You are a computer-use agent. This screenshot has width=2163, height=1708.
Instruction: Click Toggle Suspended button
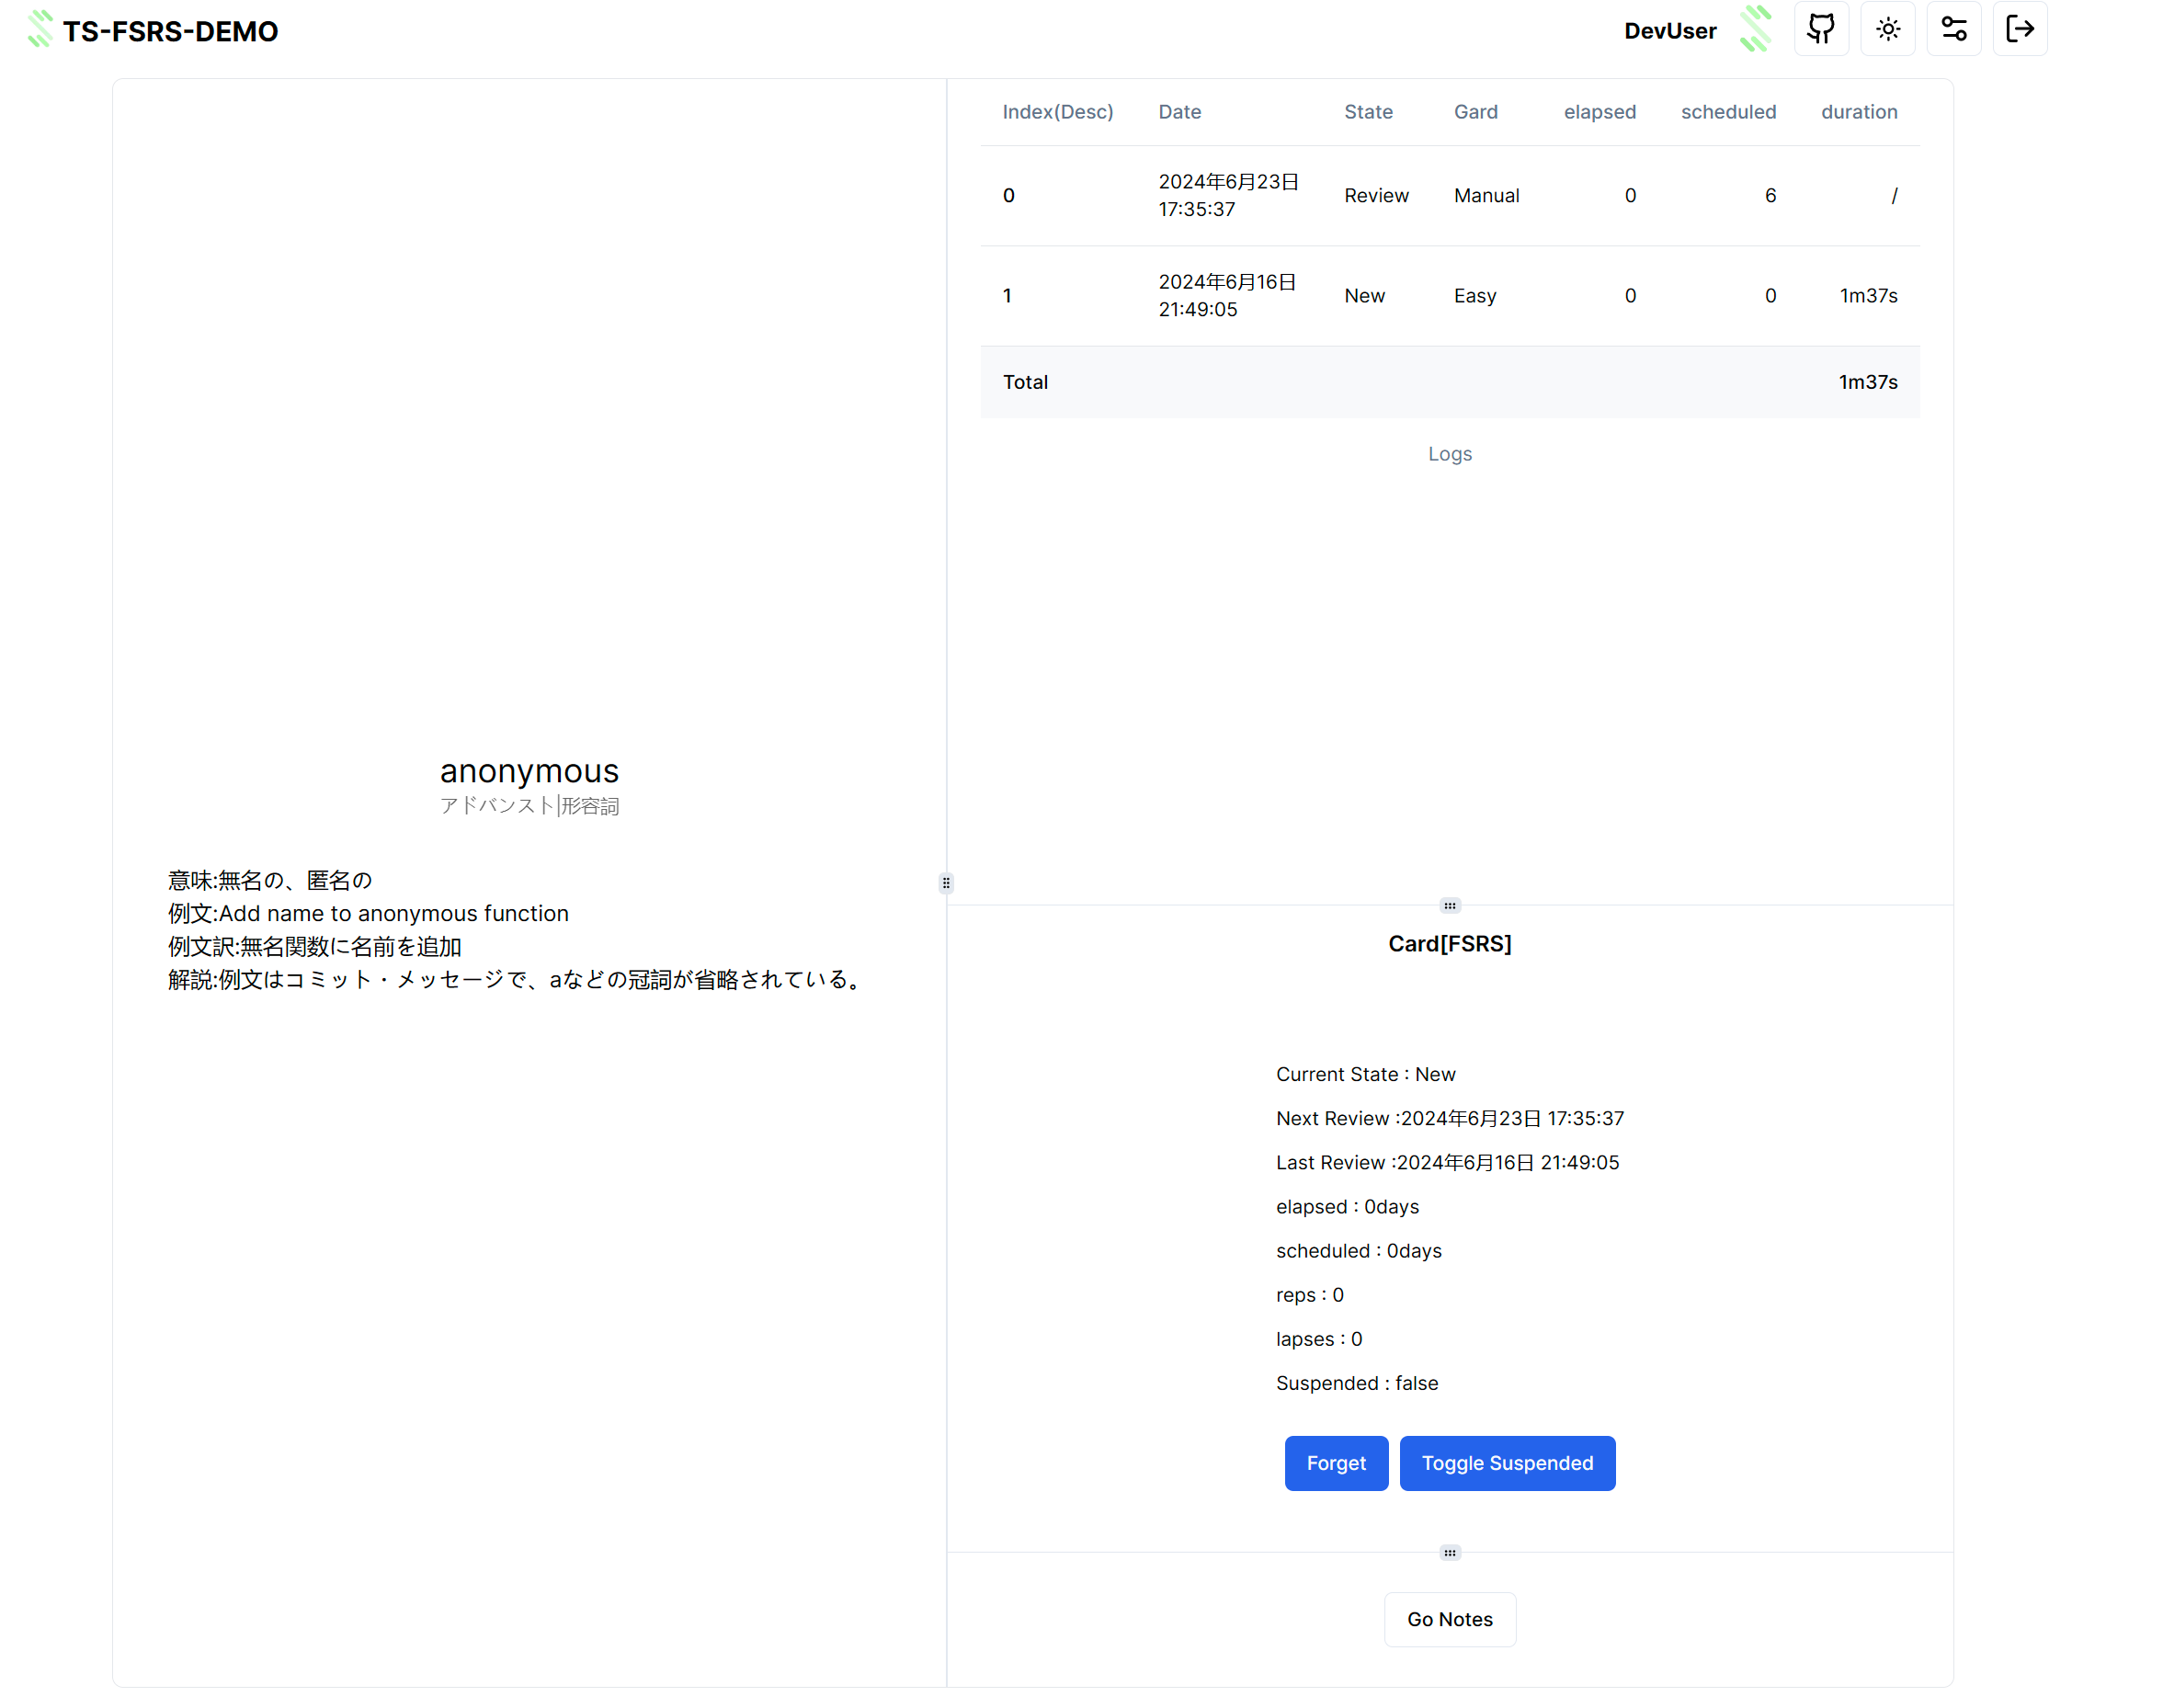(x=1506, y=1463)
